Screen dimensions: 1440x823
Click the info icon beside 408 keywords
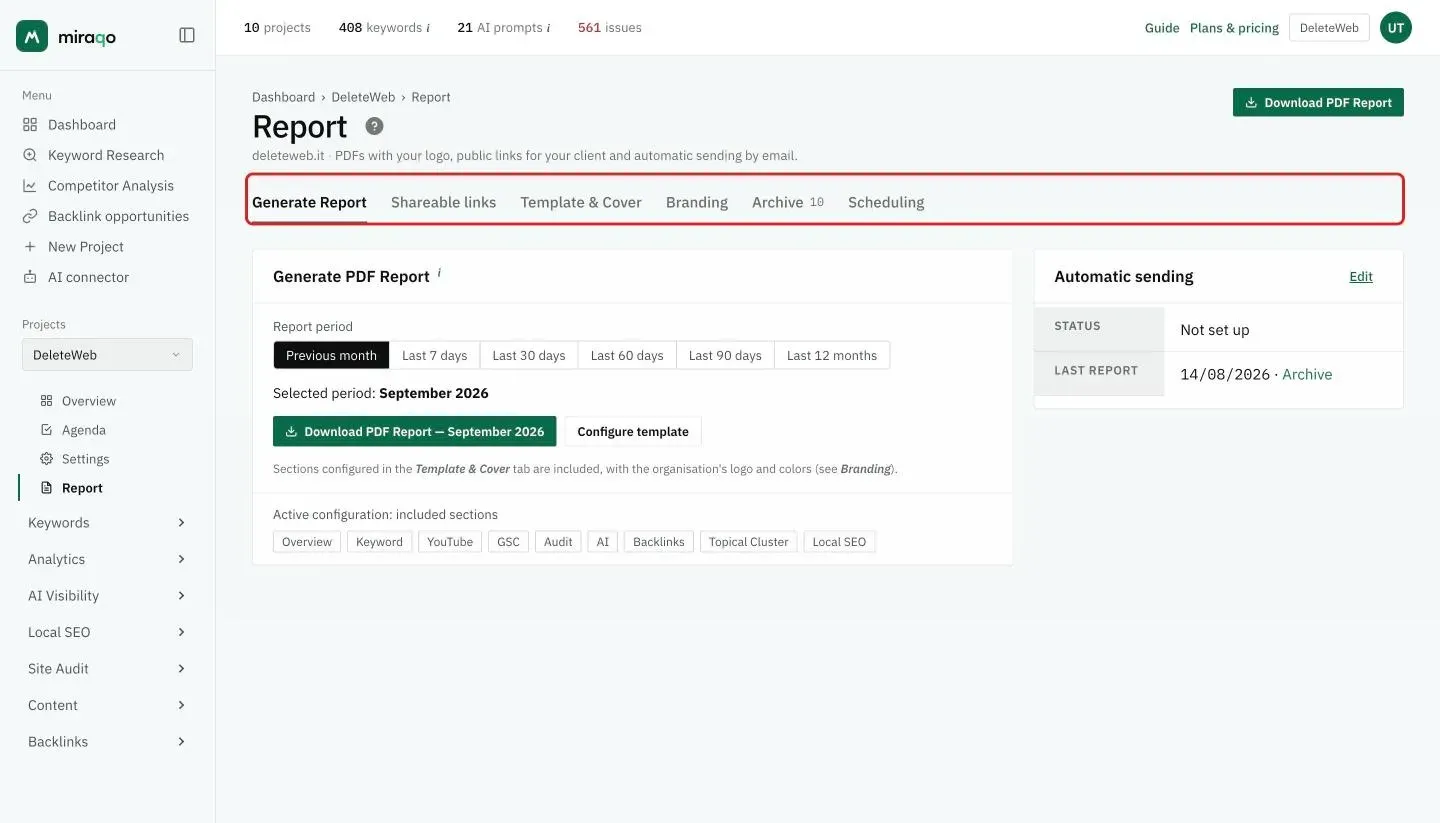[x=428, y=28]
